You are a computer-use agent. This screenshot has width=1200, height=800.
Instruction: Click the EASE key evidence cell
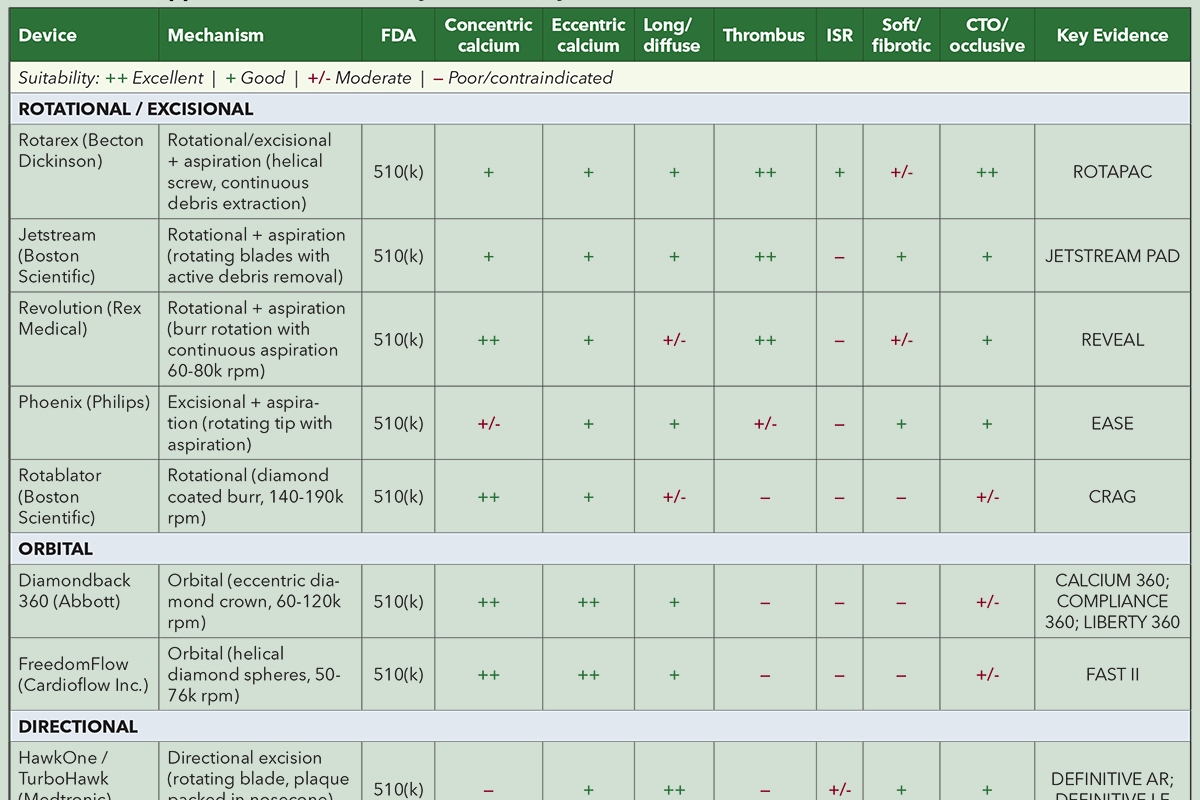[1113, 424]
